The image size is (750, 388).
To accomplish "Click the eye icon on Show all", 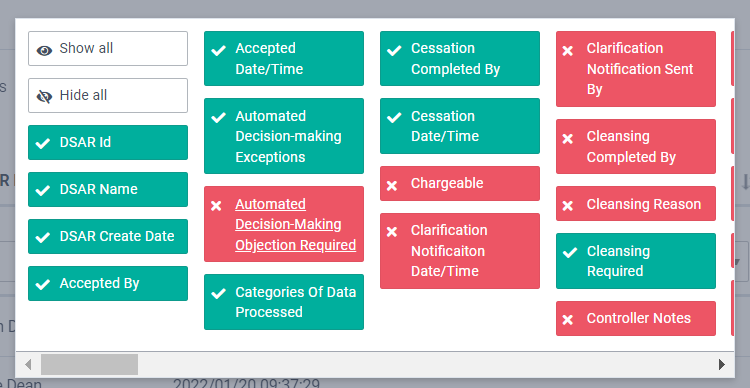I will pos(44,50).
